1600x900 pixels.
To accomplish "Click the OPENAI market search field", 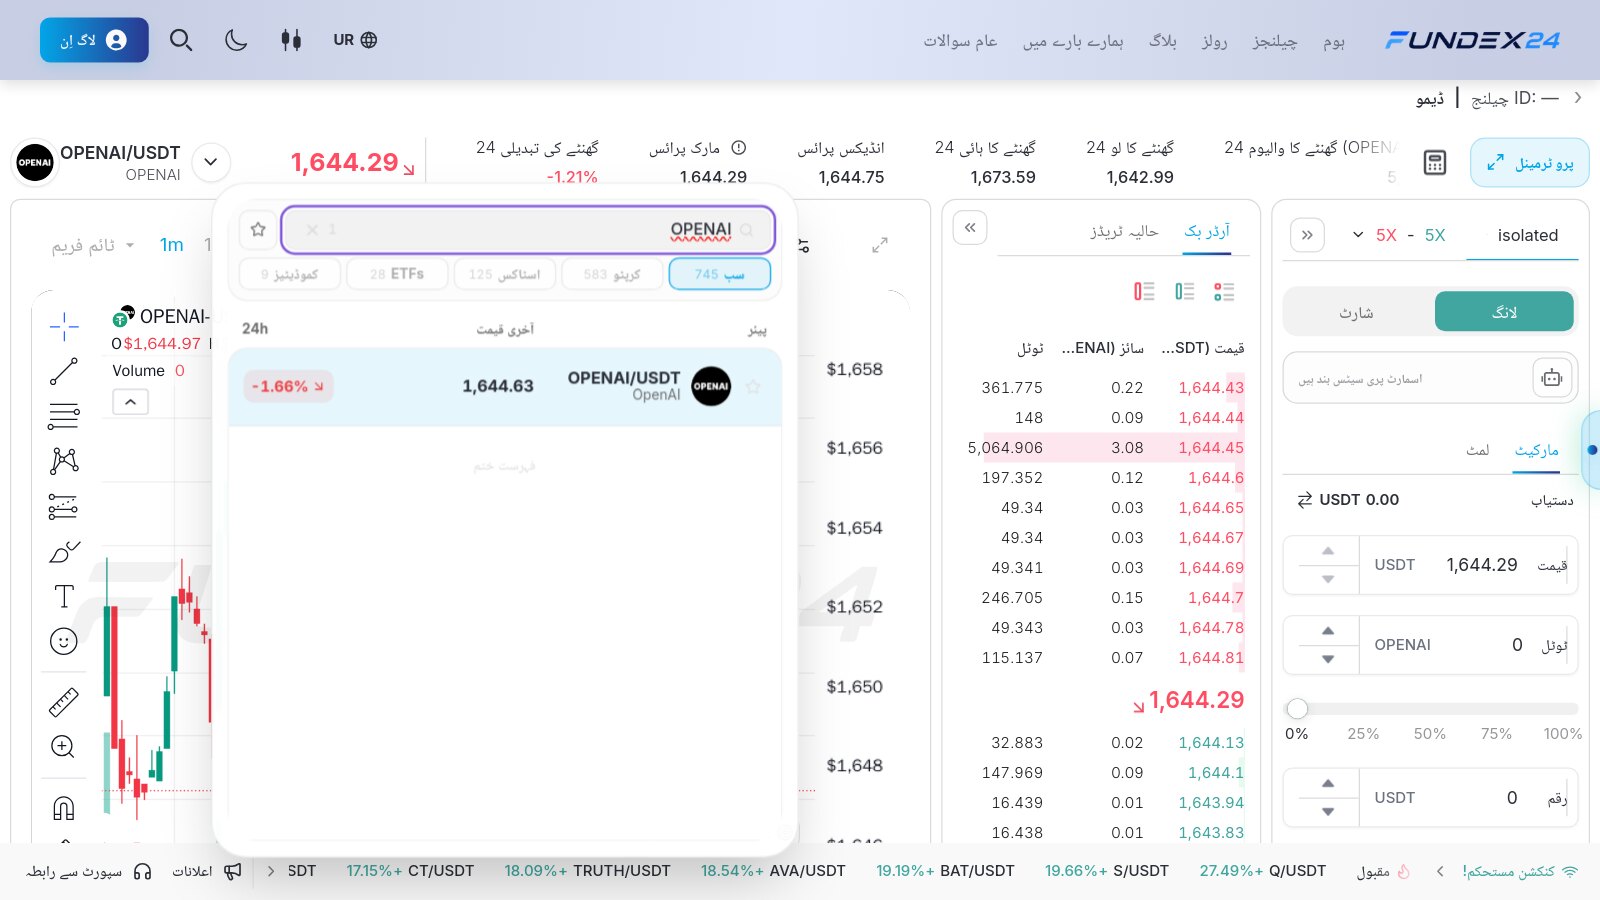I will [x=528, y=230].
